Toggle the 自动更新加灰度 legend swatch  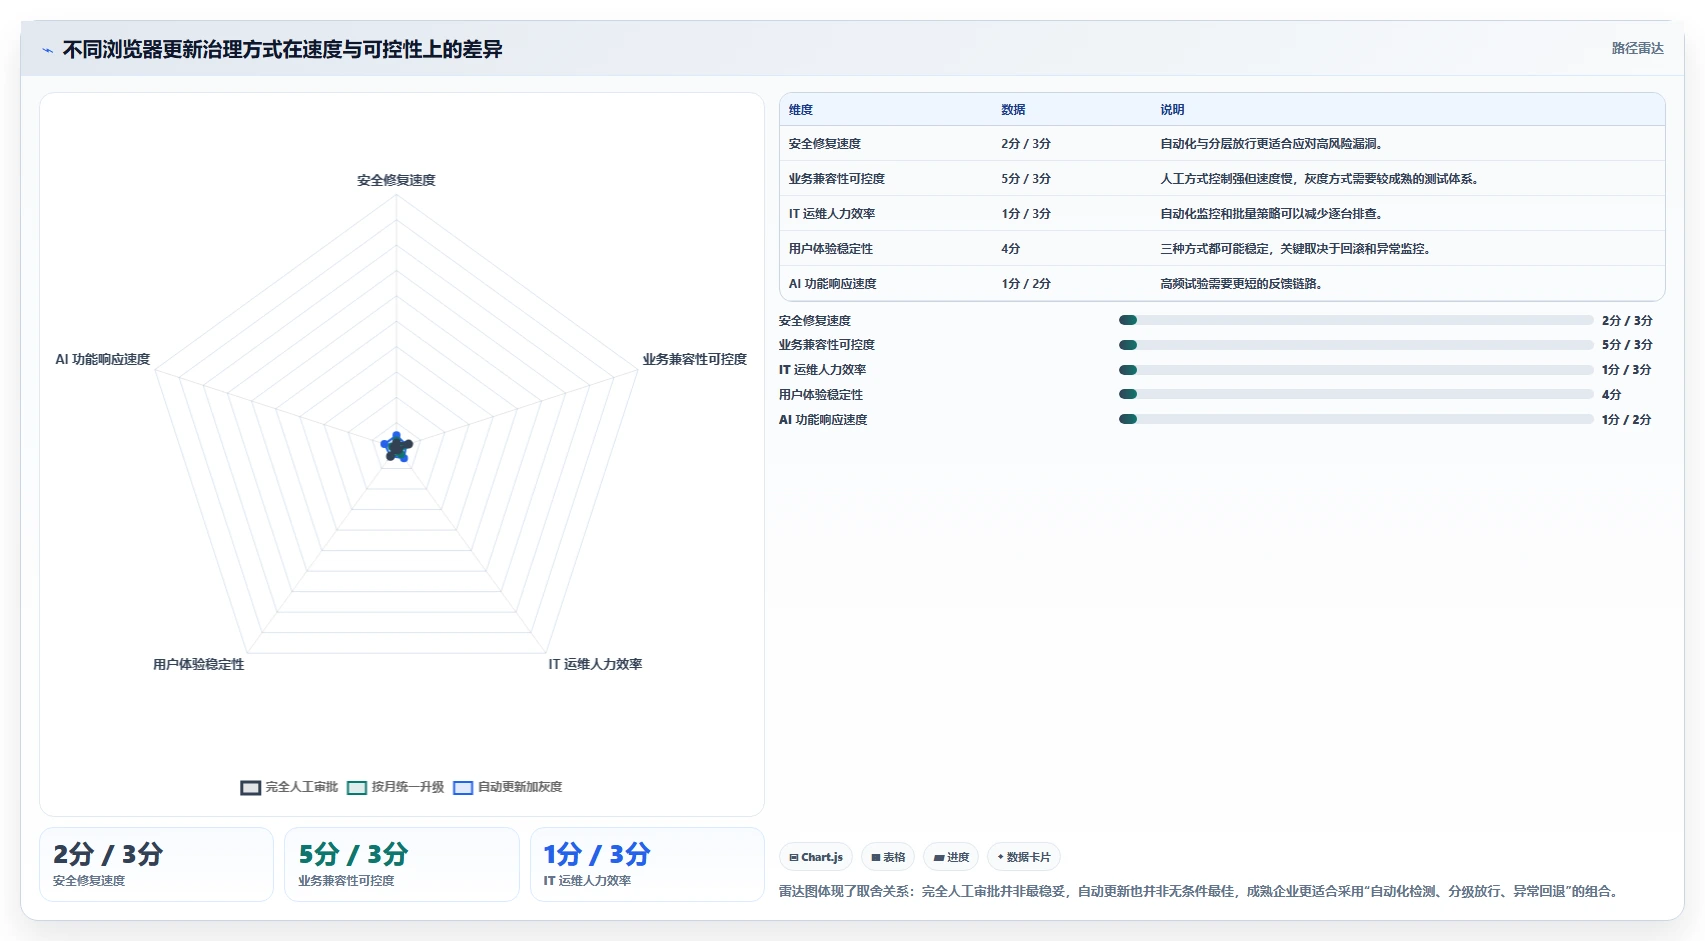coord(463,788)
